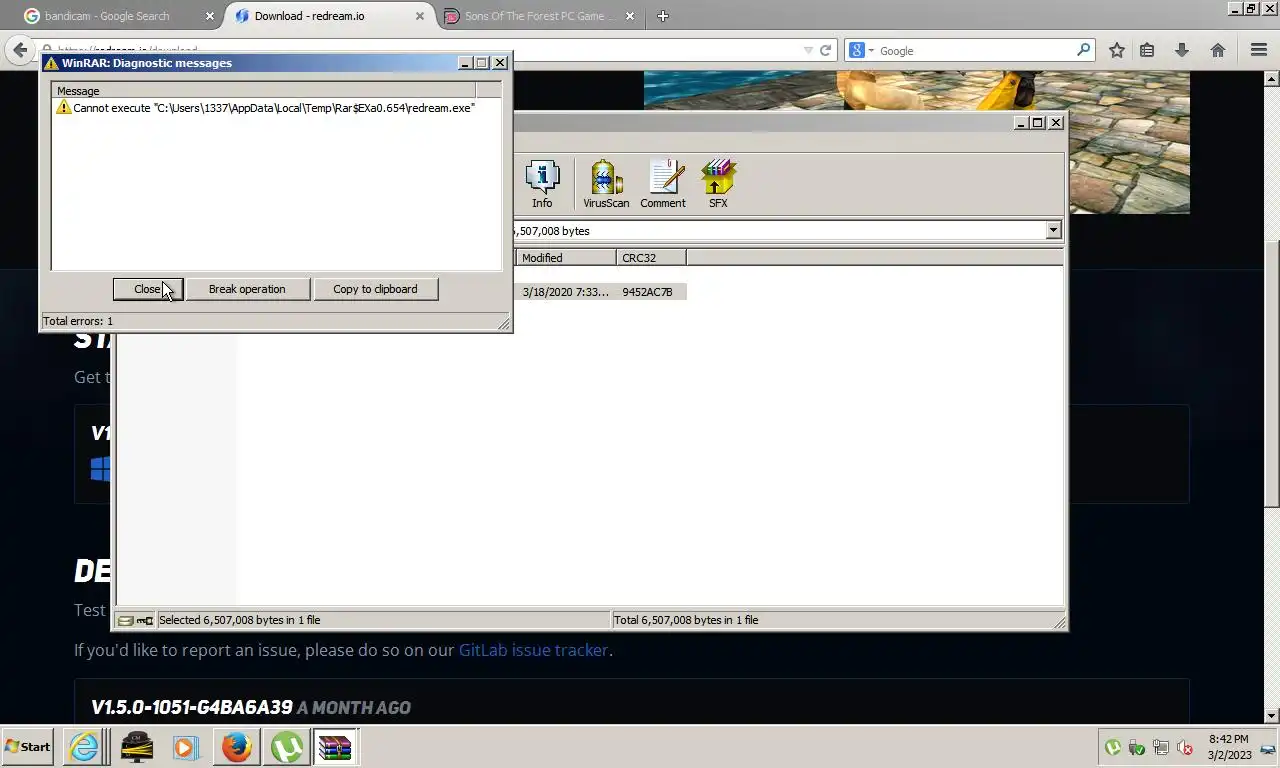Click the warning icon beside the error message

[x=64, y=107]
